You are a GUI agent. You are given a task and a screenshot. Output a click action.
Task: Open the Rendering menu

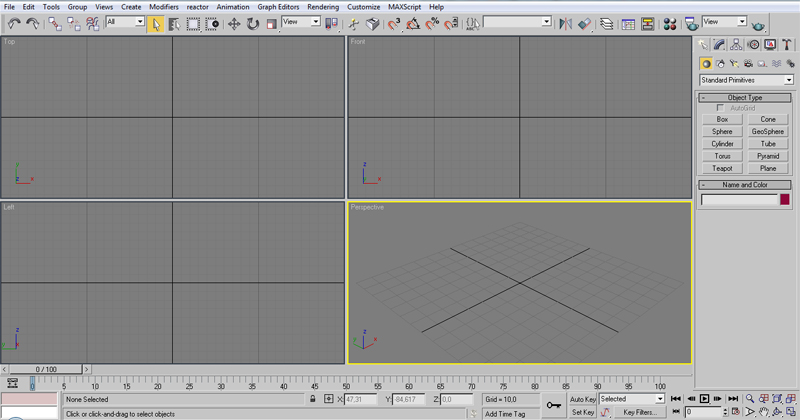pyautogui.click(x=323, y=7)
